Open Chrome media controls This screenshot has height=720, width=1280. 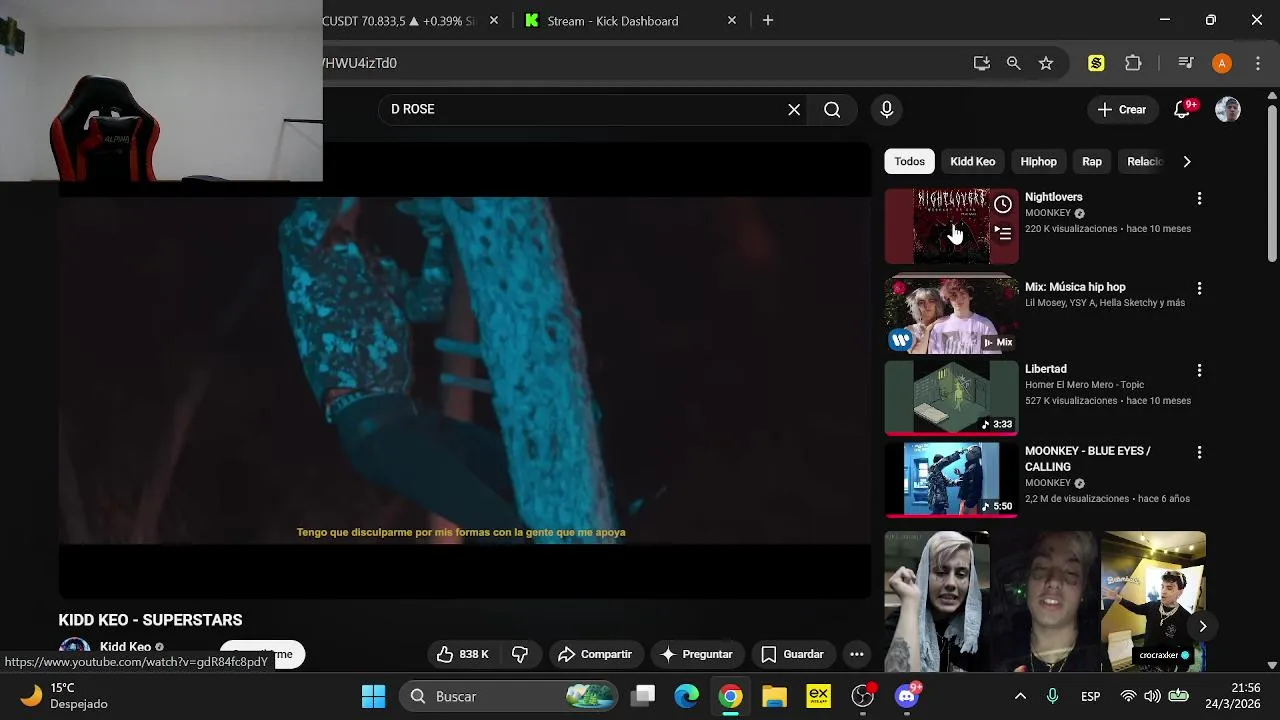[x=1186, y=63]
